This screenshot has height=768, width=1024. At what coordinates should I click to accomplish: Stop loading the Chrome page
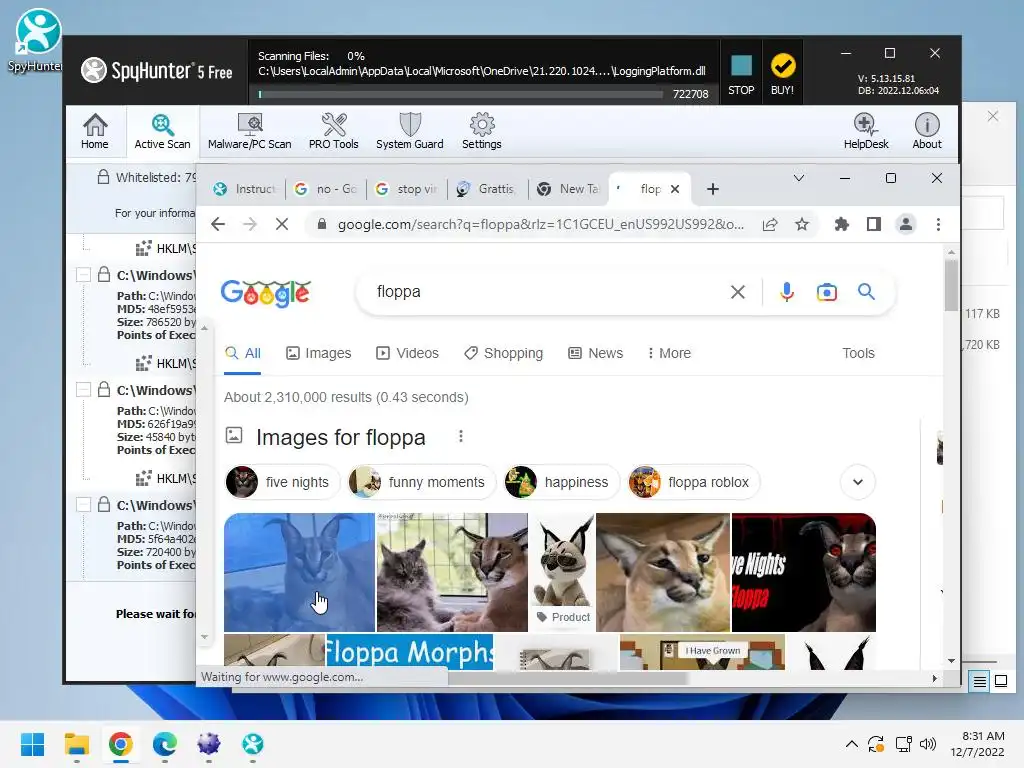(282, 225)
